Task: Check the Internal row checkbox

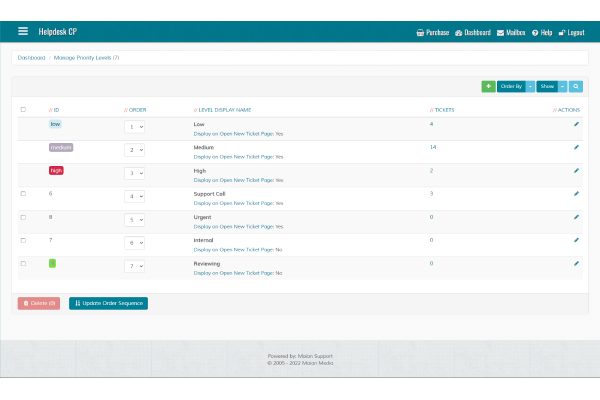Action: (23, 240)
